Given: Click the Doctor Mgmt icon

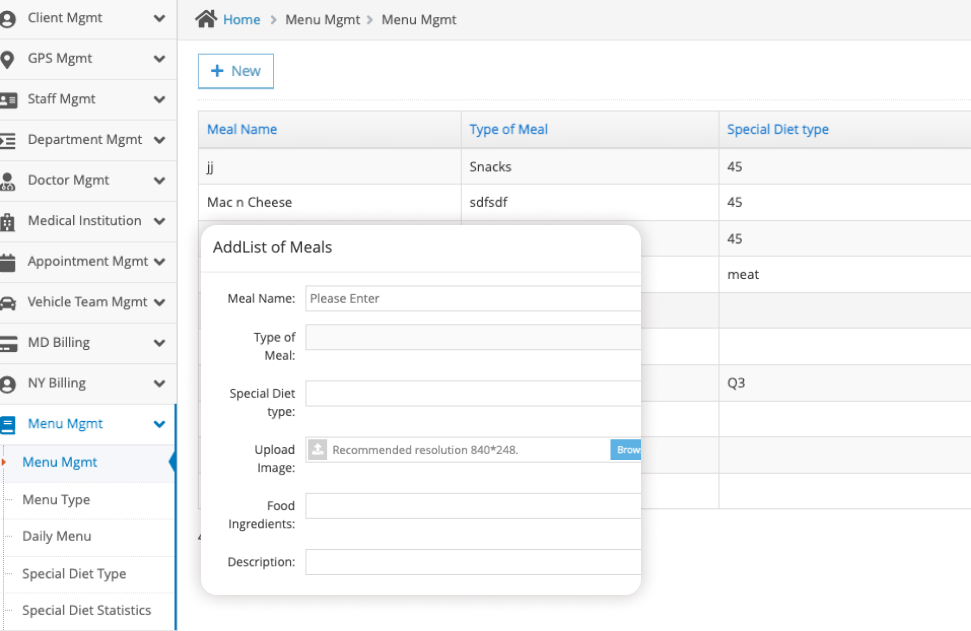Looking at the screenshot, I should click(8, 181).
